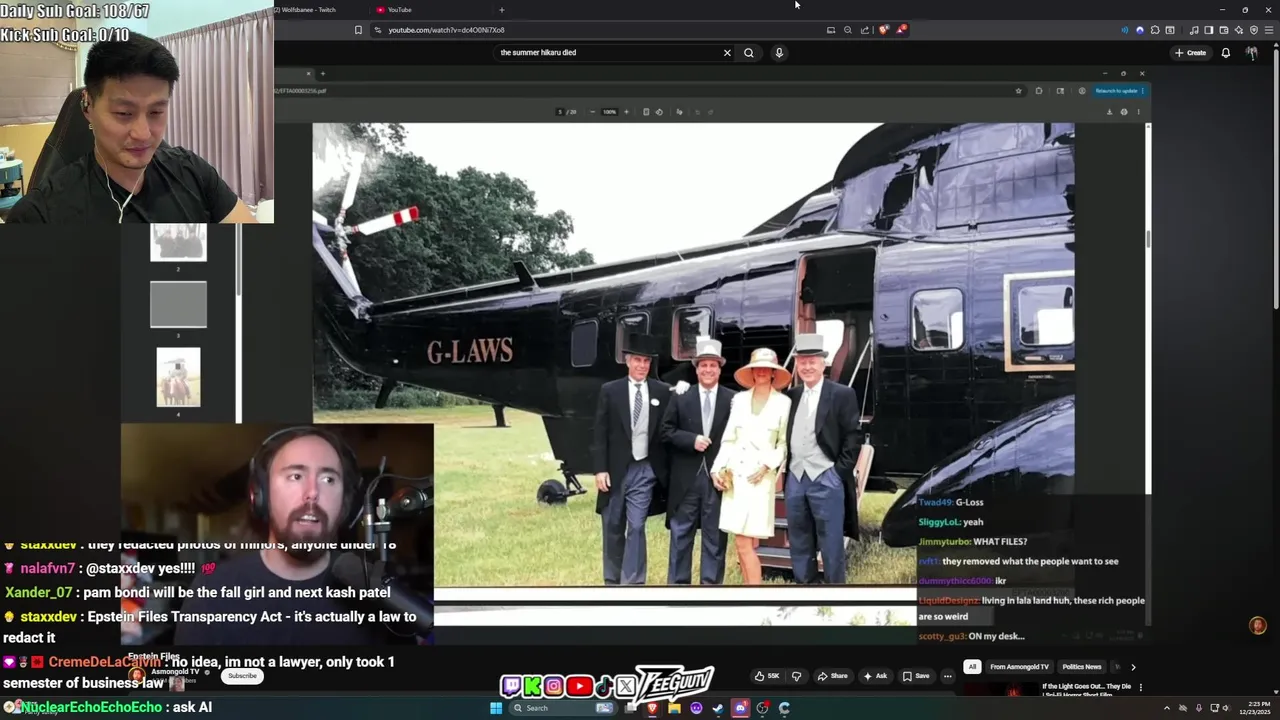Screen dimensions: 1280x720
Task: Open YouTube account avatar menu
Action: pyautogui.click(x=1252, y=52)
